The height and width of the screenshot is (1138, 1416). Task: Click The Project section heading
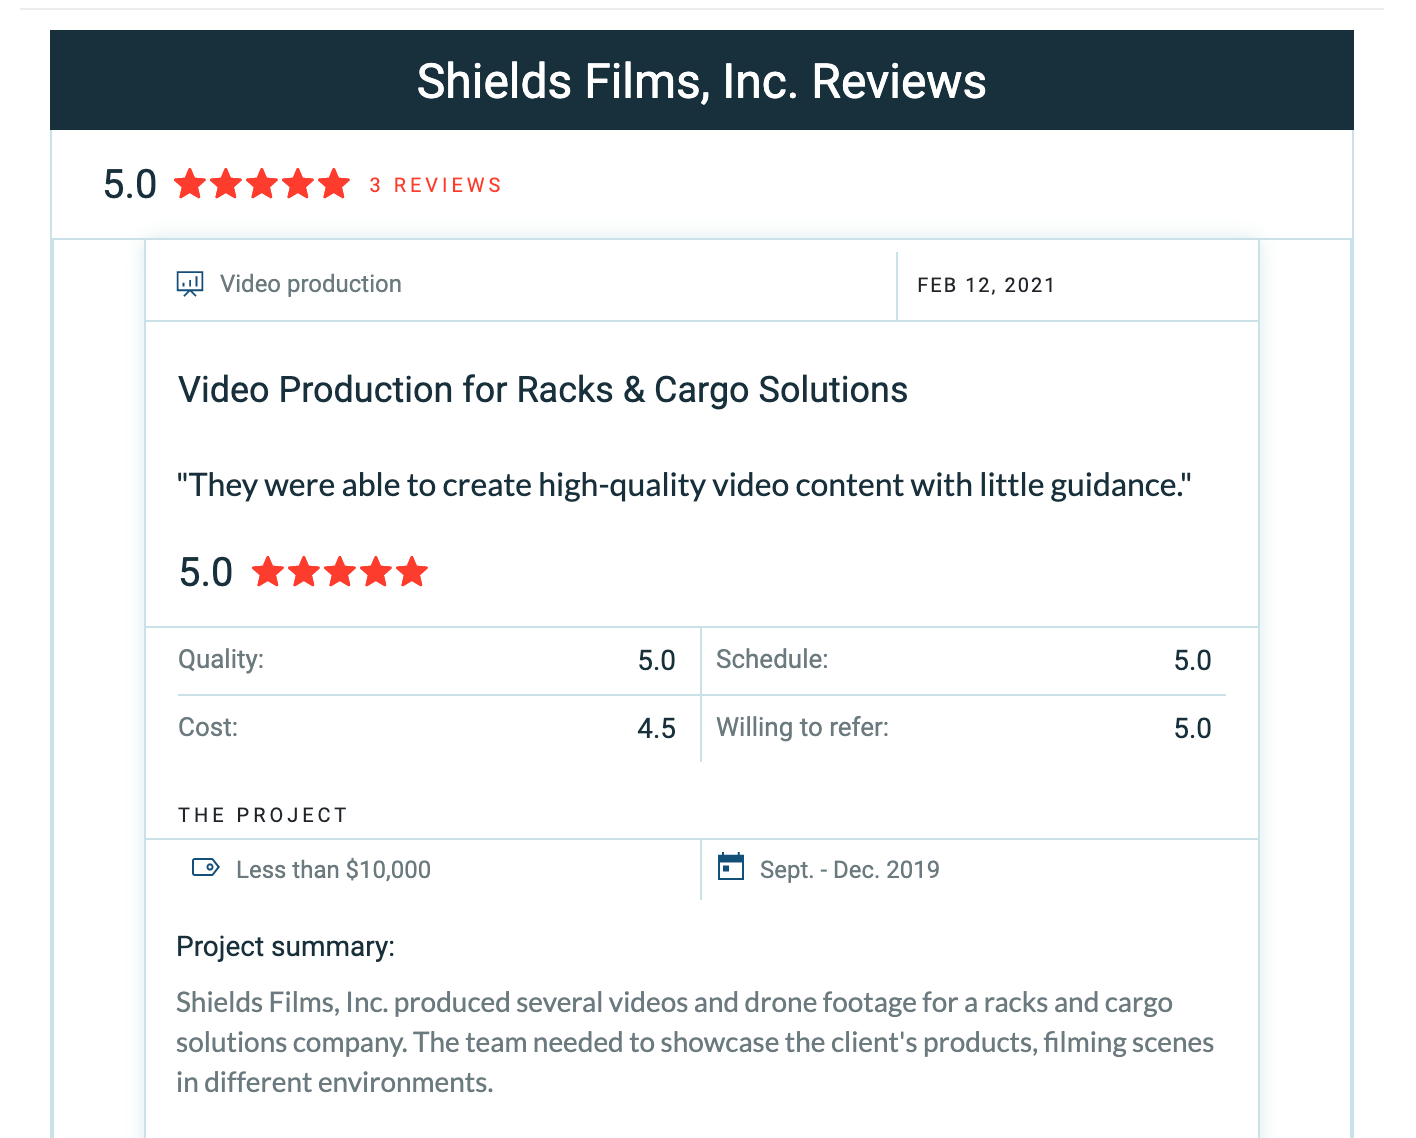(263, 815)
